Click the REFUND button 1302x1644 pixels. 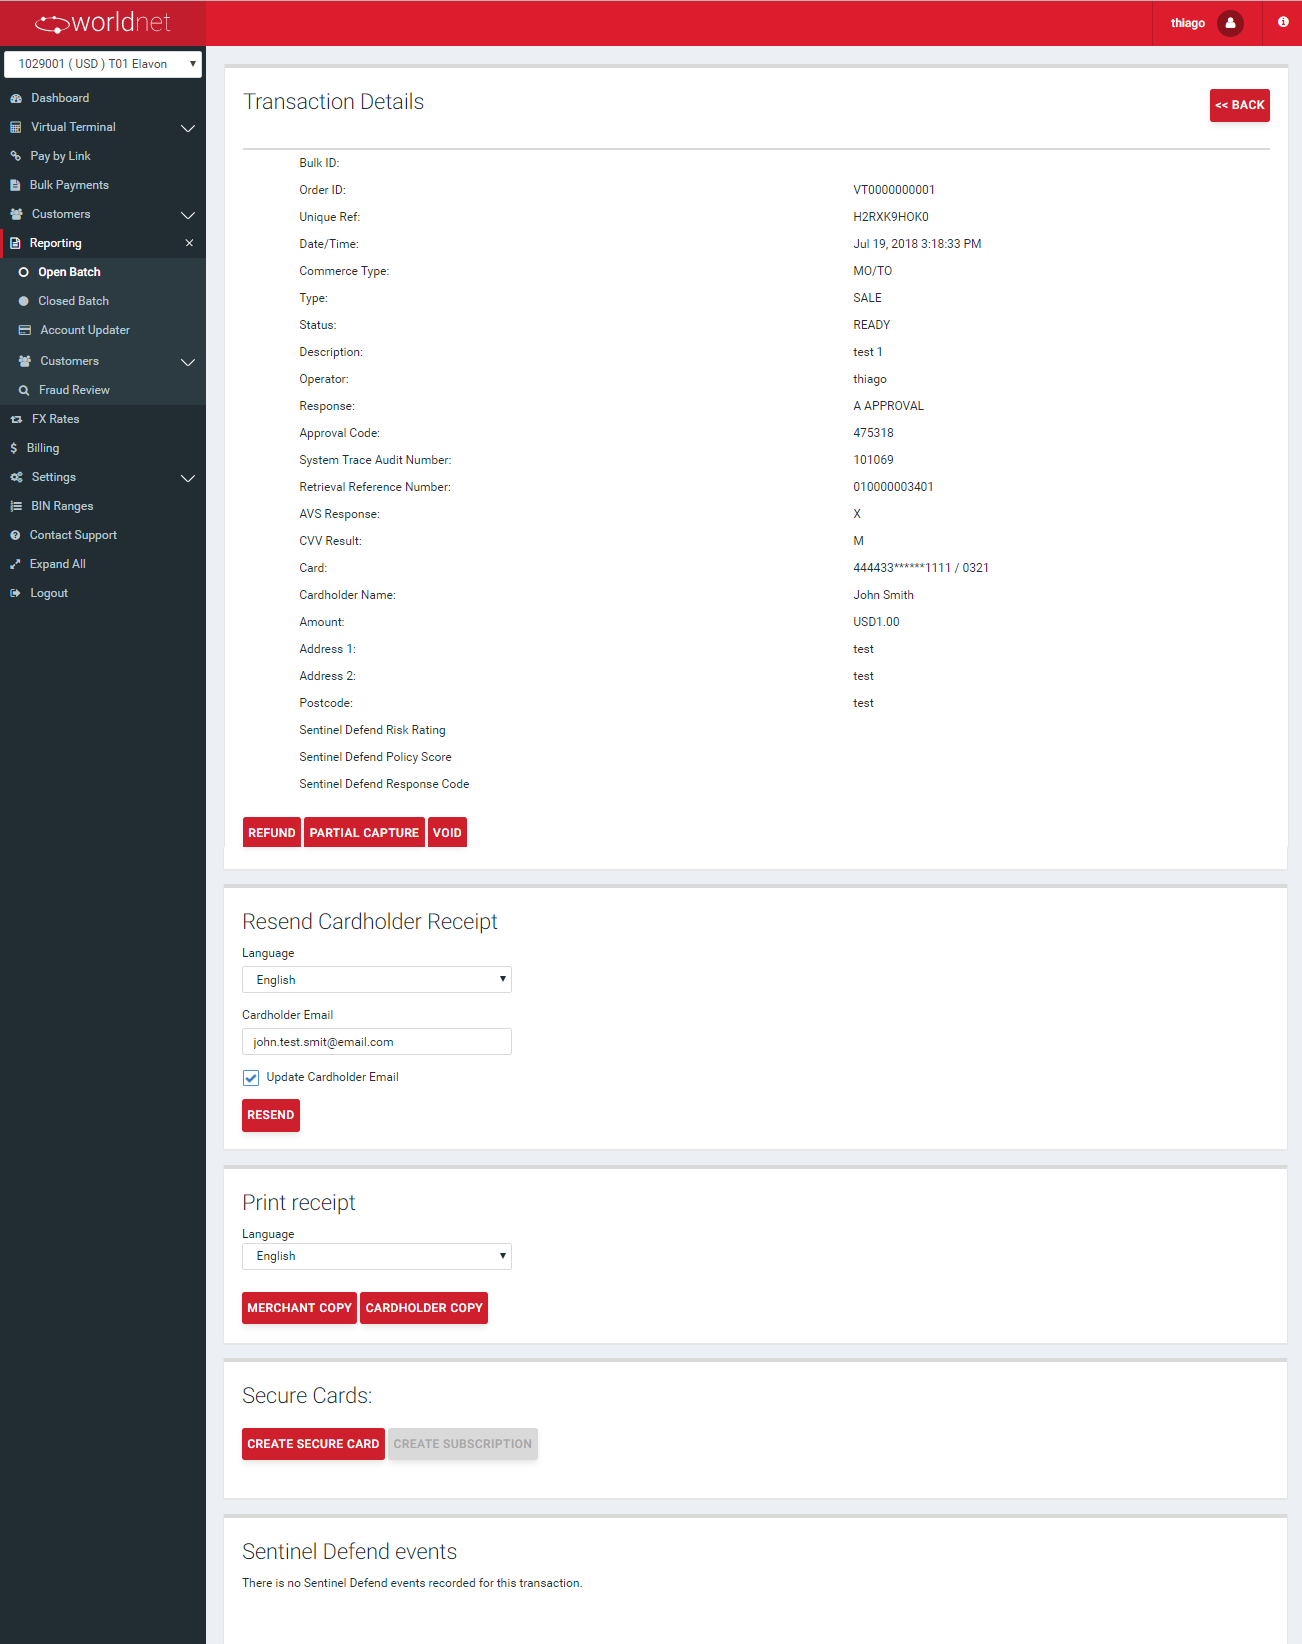pyautogui.click(x=272, y=832)
